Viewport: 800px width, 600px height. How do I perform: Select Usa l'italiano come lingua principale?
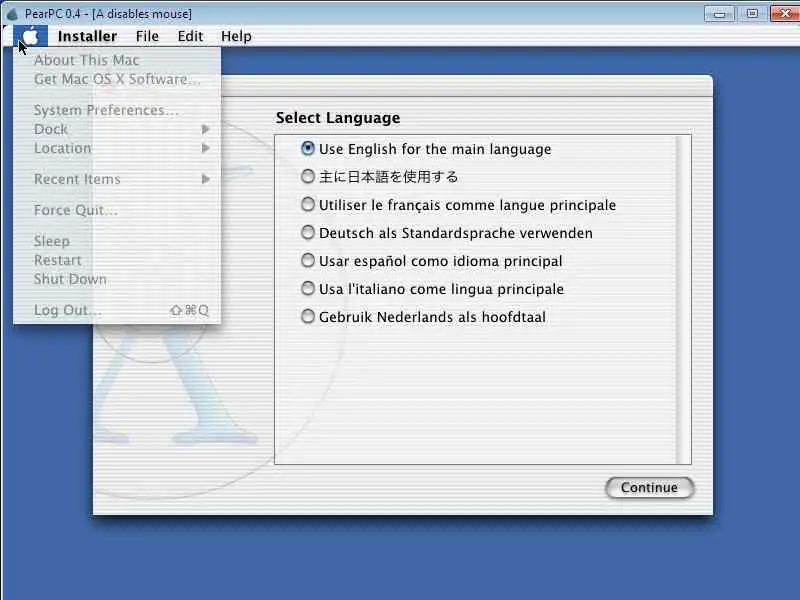tap(432, 289)
